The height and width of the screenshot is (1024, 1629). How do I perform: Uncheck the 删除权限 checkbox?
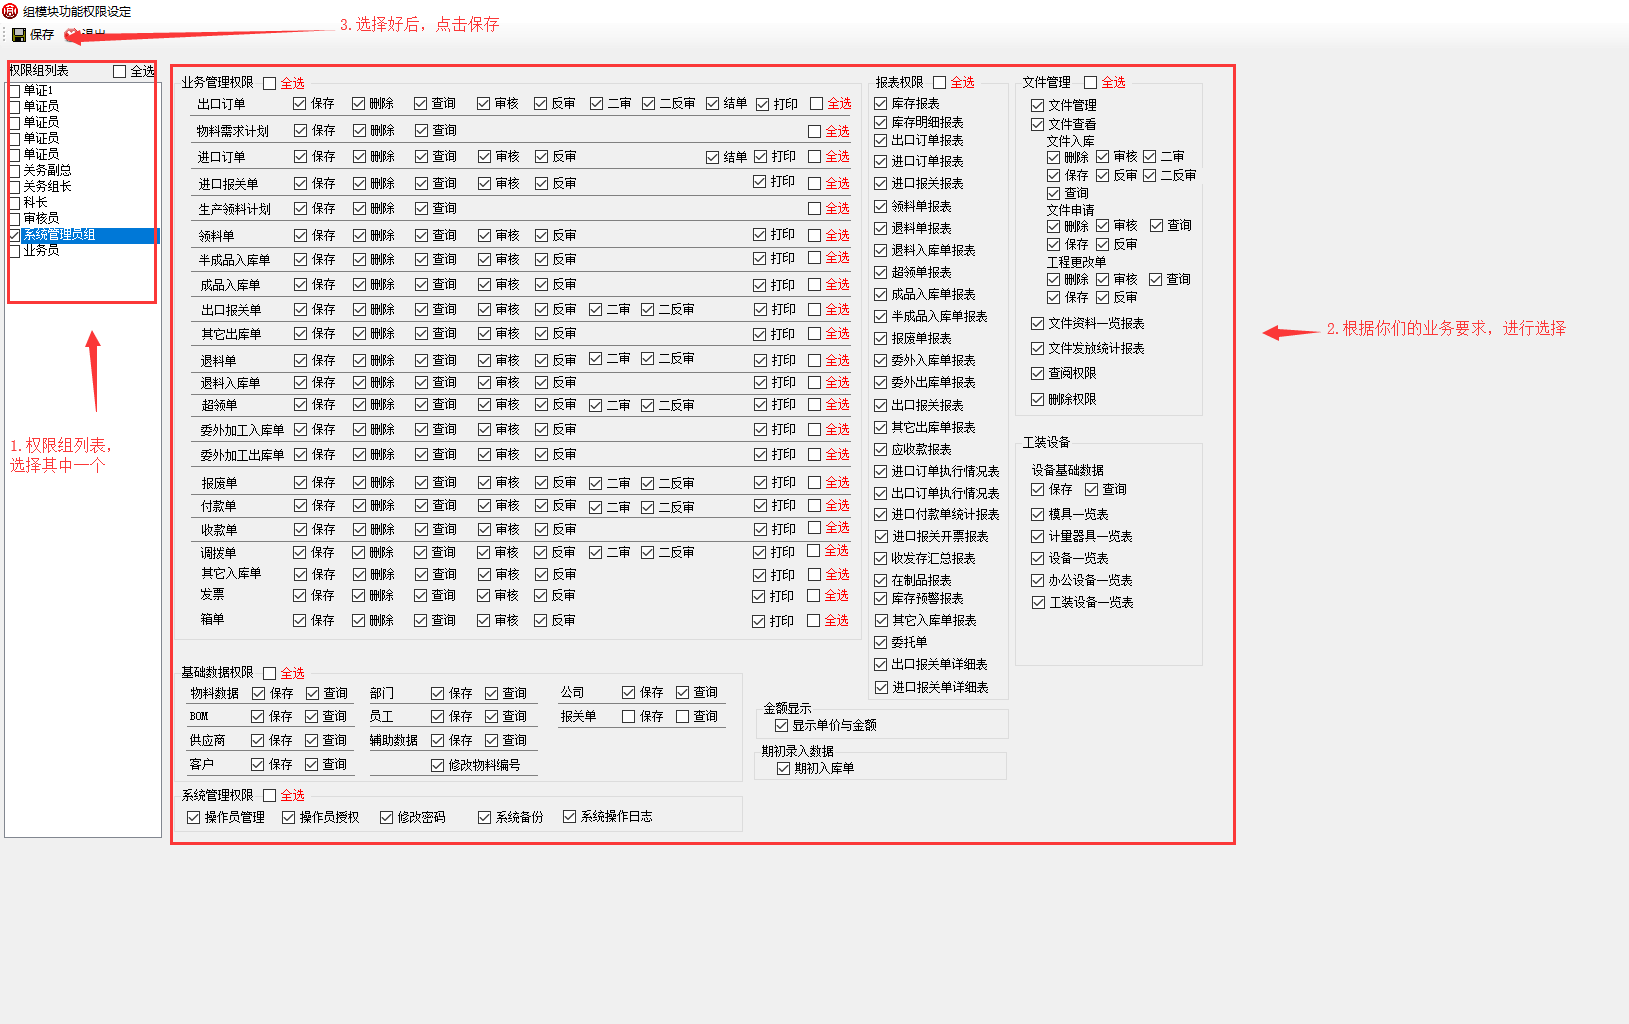click(x=1038, y=399)
